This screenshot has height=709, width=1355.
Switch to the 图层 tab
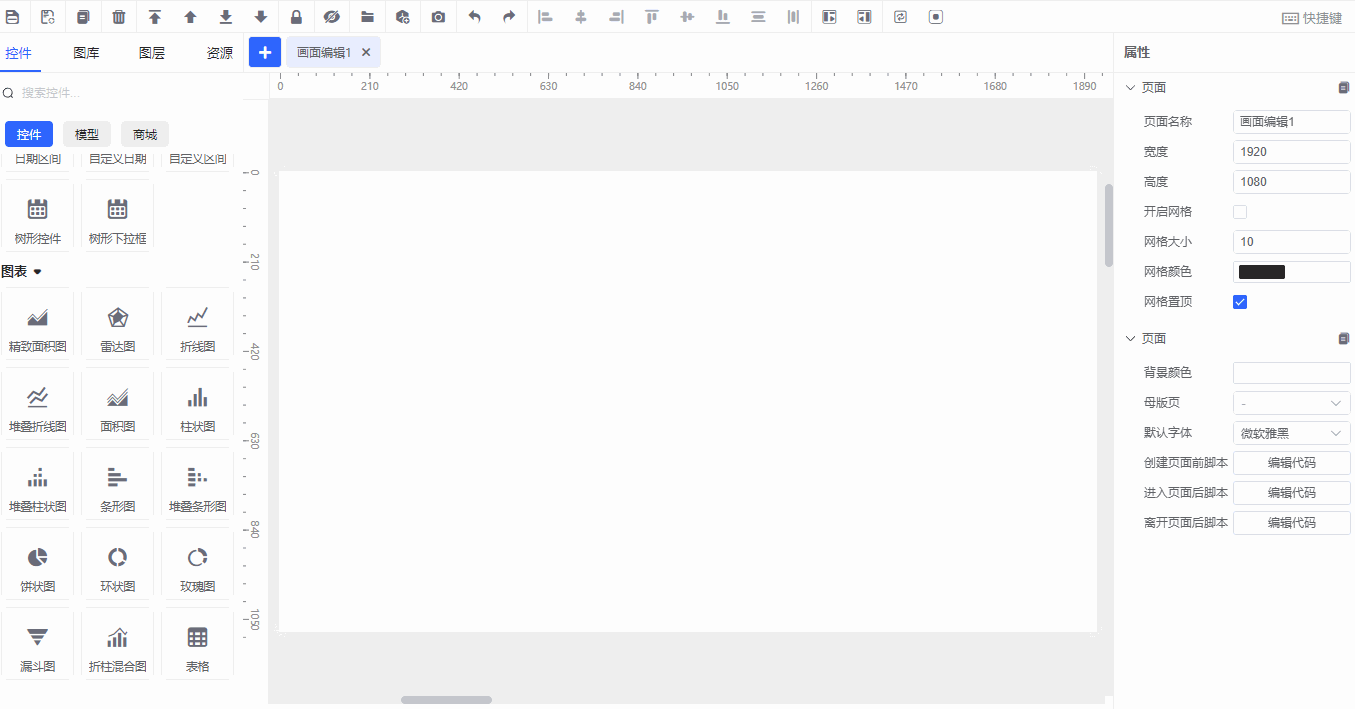(152, 53)
